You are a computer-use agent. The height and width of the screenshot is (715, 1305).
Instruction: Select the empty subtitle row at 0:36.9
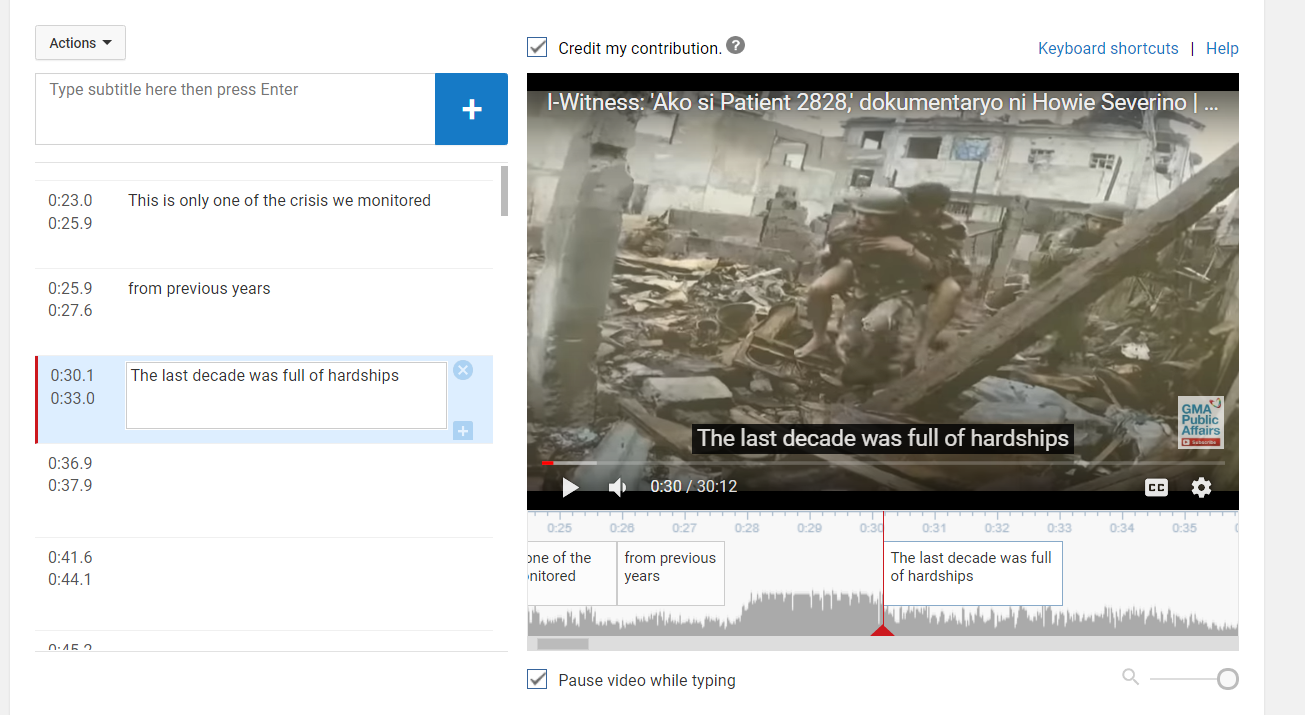coord(264,490)
